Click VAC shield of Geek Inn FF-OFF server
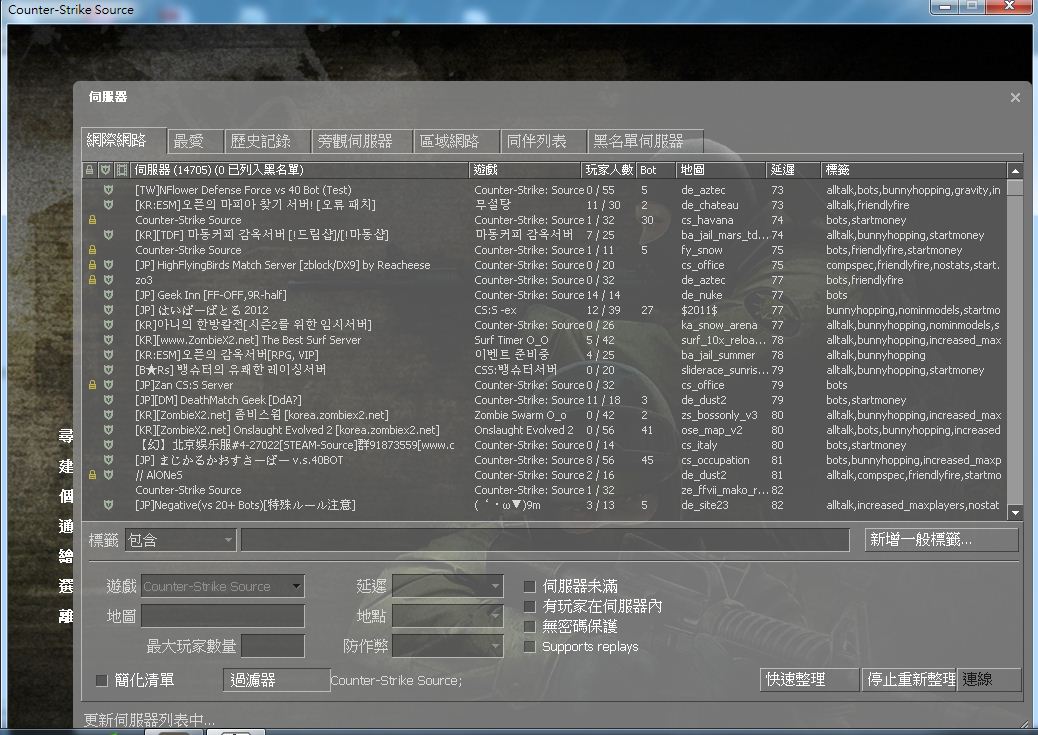Viewport: 1038px width, 735px height. pyautogui.click(x=109, y=295)
